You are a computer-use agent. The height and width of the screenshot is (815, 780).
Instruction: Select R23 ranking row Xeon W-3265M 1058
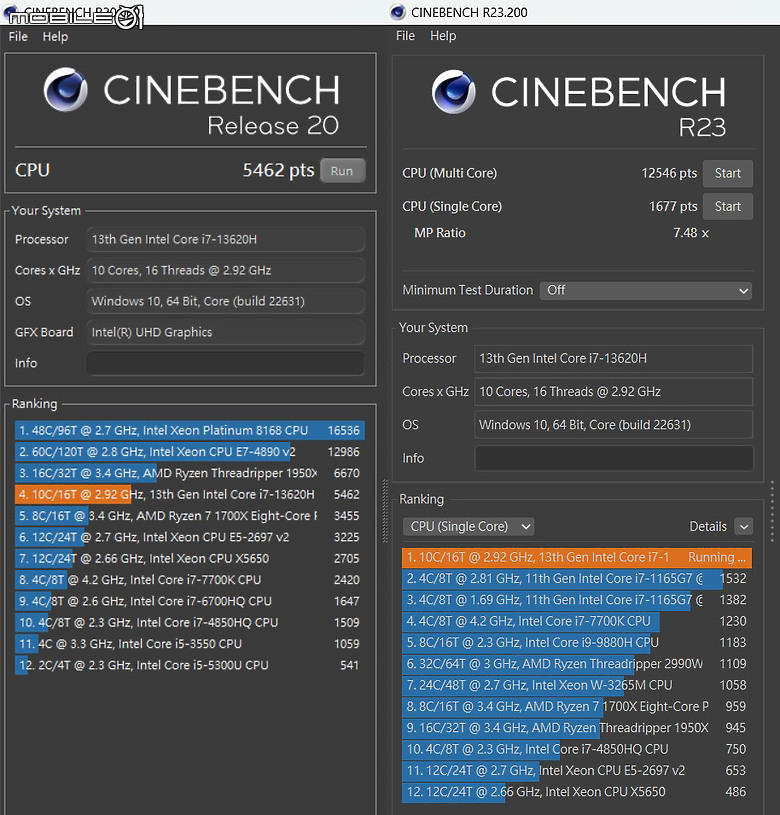(x=577, y=686)
